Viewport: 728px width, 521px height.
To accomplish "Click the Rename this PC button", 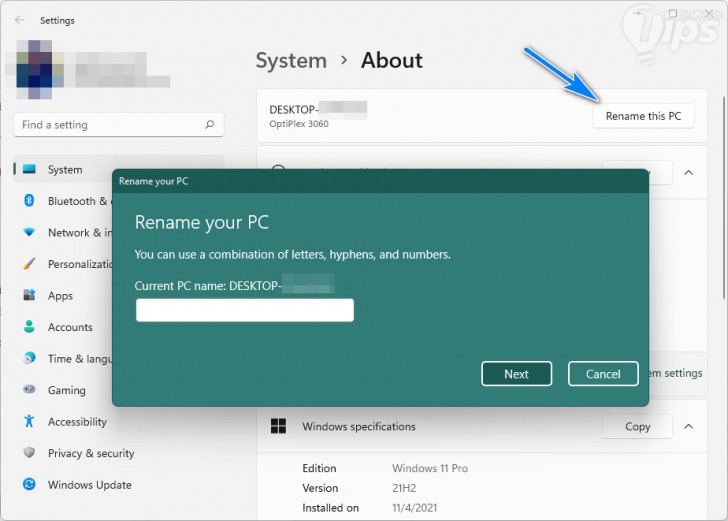I will pos(643,116).
